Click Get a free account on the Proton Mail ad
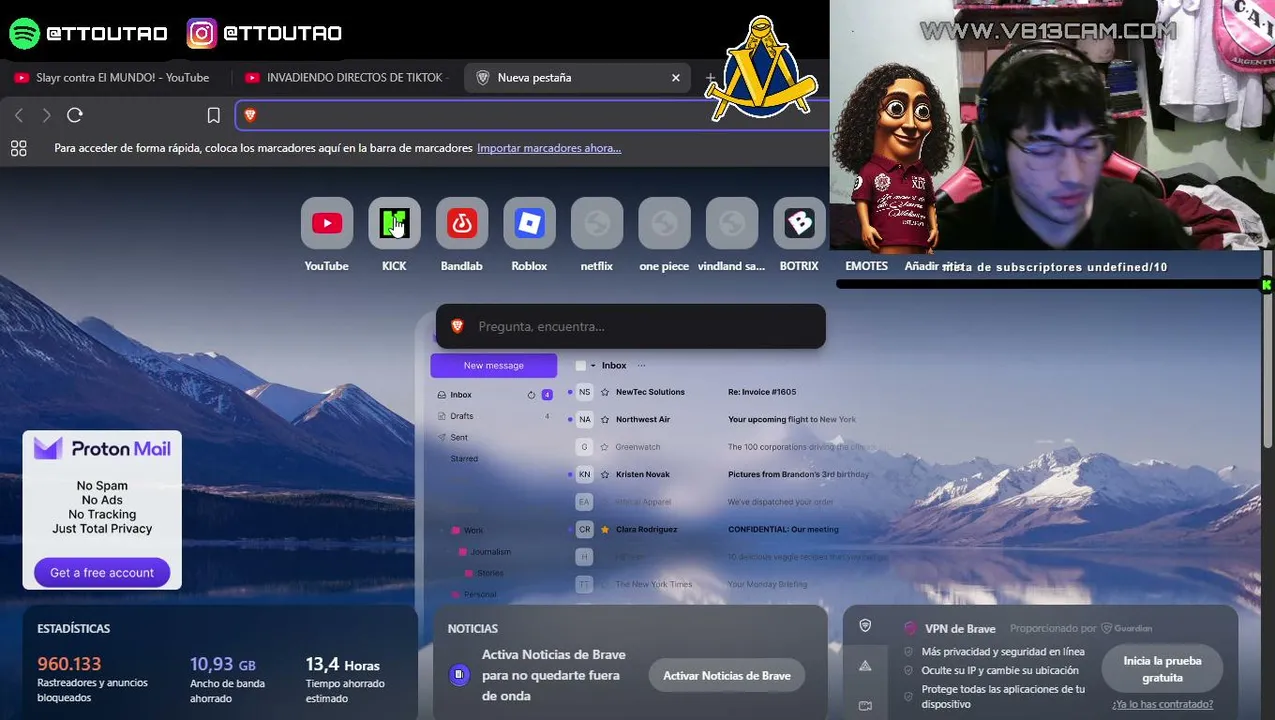This screenshot has width=1275, height=720. (102, 573)
